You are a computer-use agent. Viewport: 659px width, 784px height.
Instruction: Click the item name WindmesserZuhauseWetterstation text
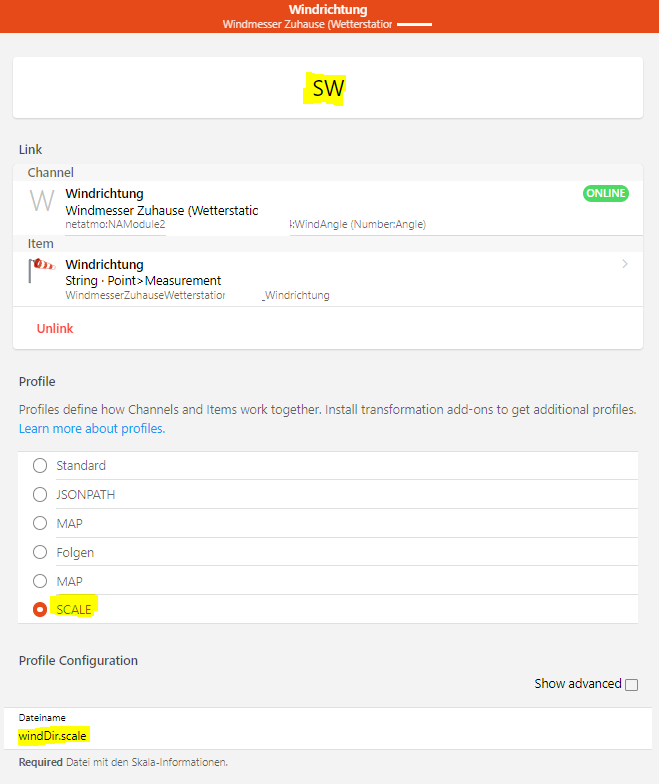click(x=145, y=296)
